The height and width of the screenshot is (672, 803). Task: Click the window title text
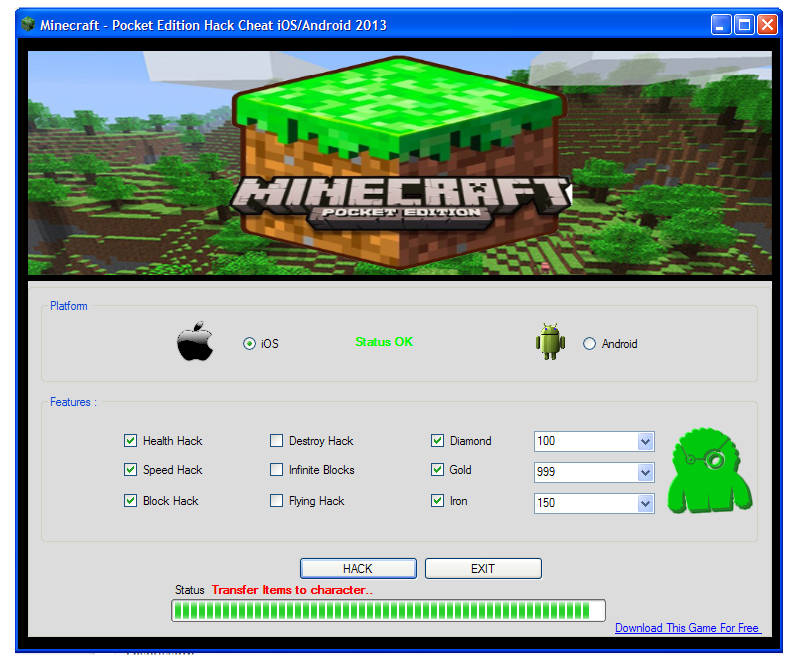point(214,25)
